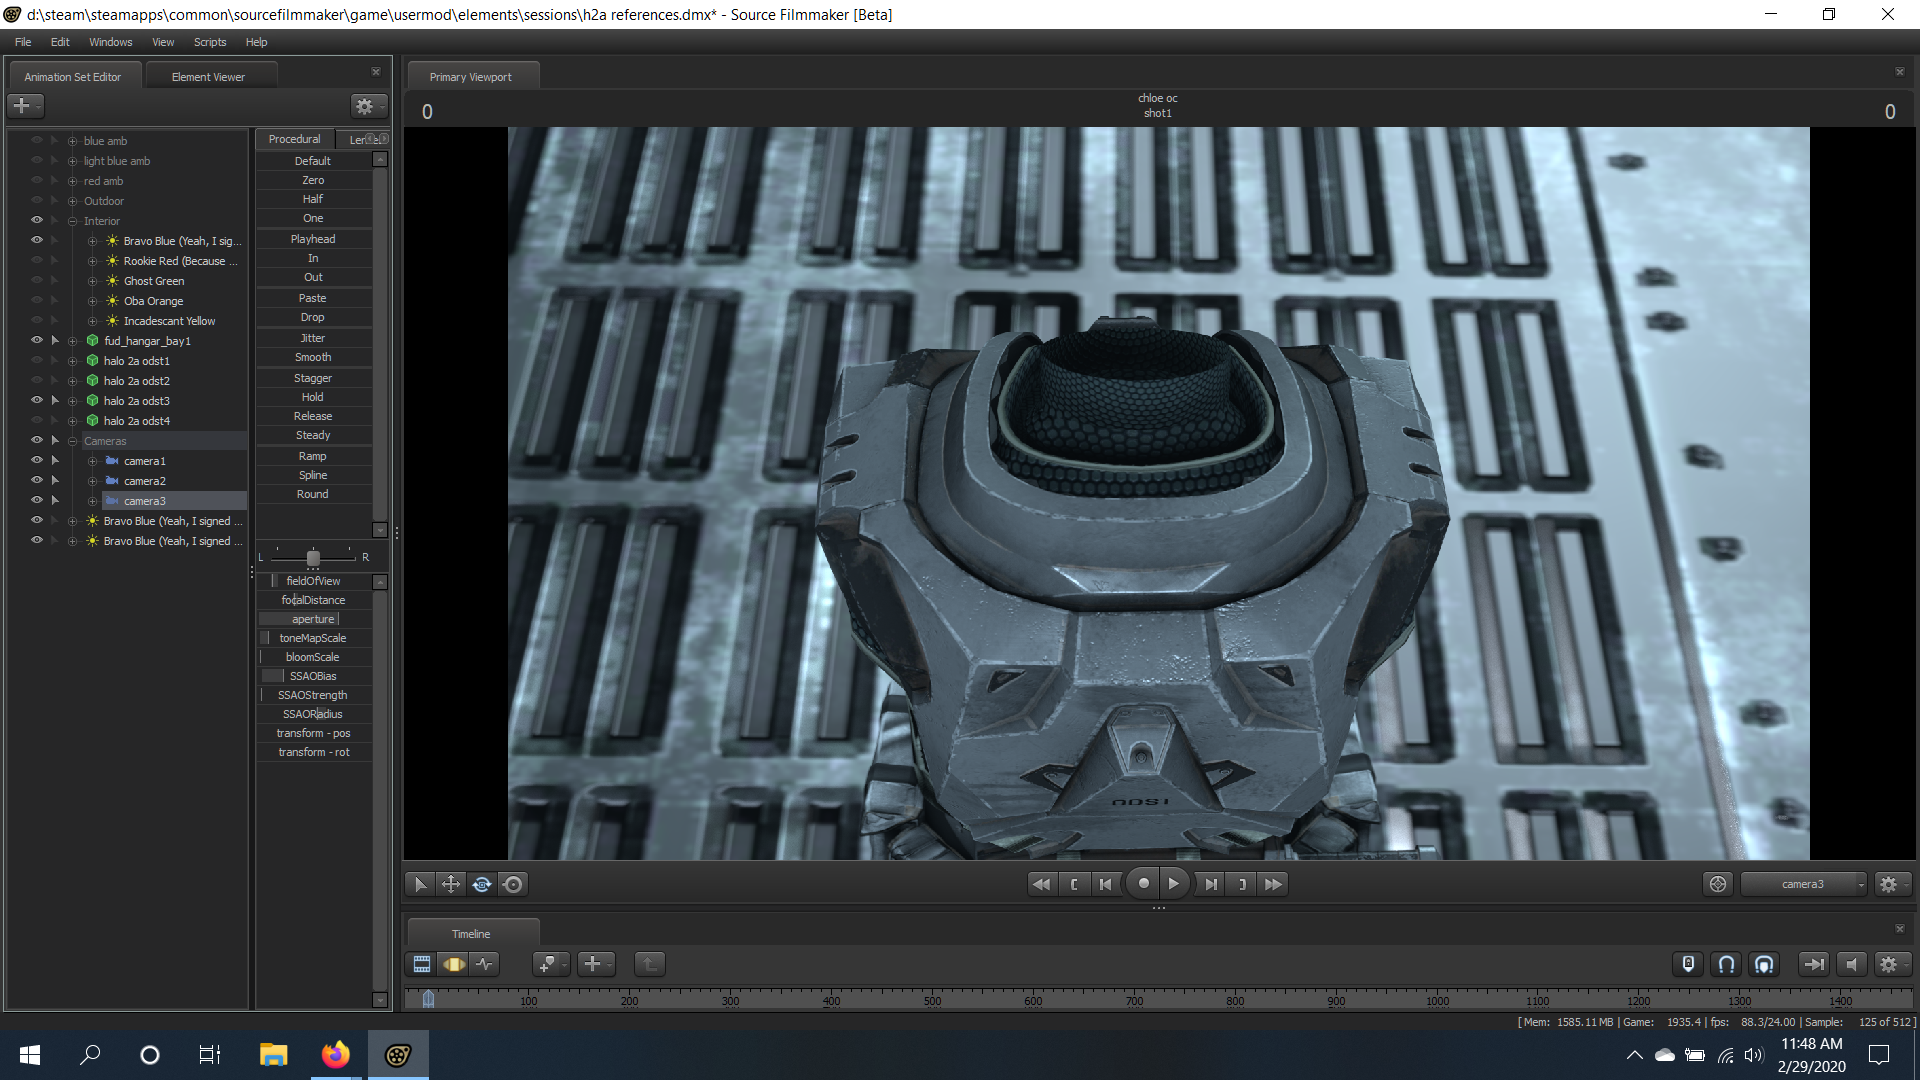Click the add bookmark button in timeline
Screen dimensions: 1920x1080
(550, 964)
